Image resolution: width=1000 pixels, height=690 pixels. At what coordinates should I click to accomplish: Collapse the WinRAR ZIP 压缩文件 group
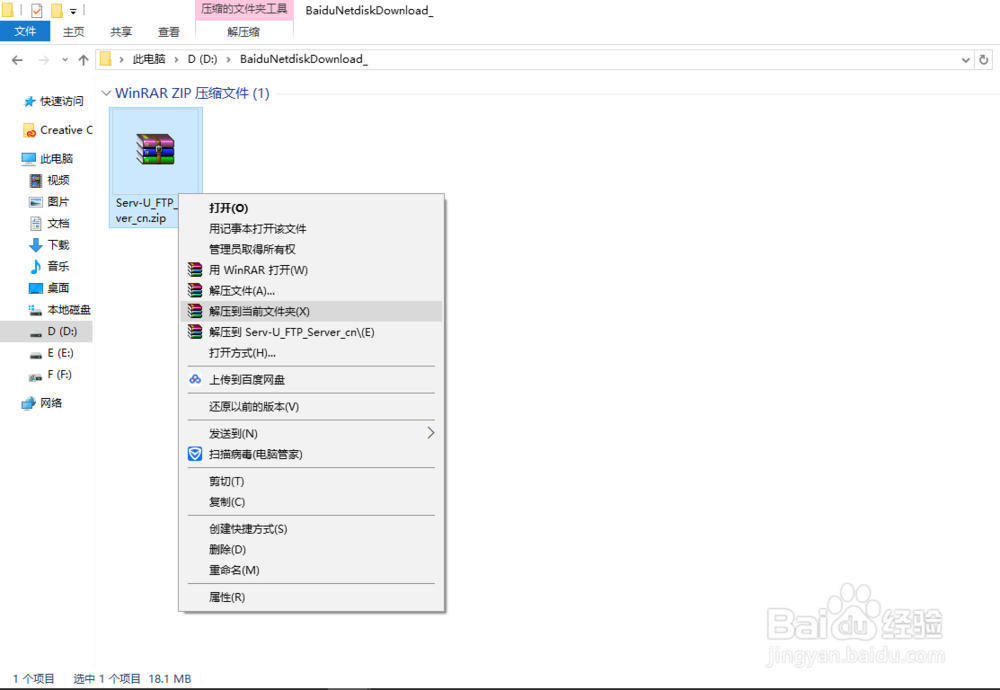click(106, 92)
